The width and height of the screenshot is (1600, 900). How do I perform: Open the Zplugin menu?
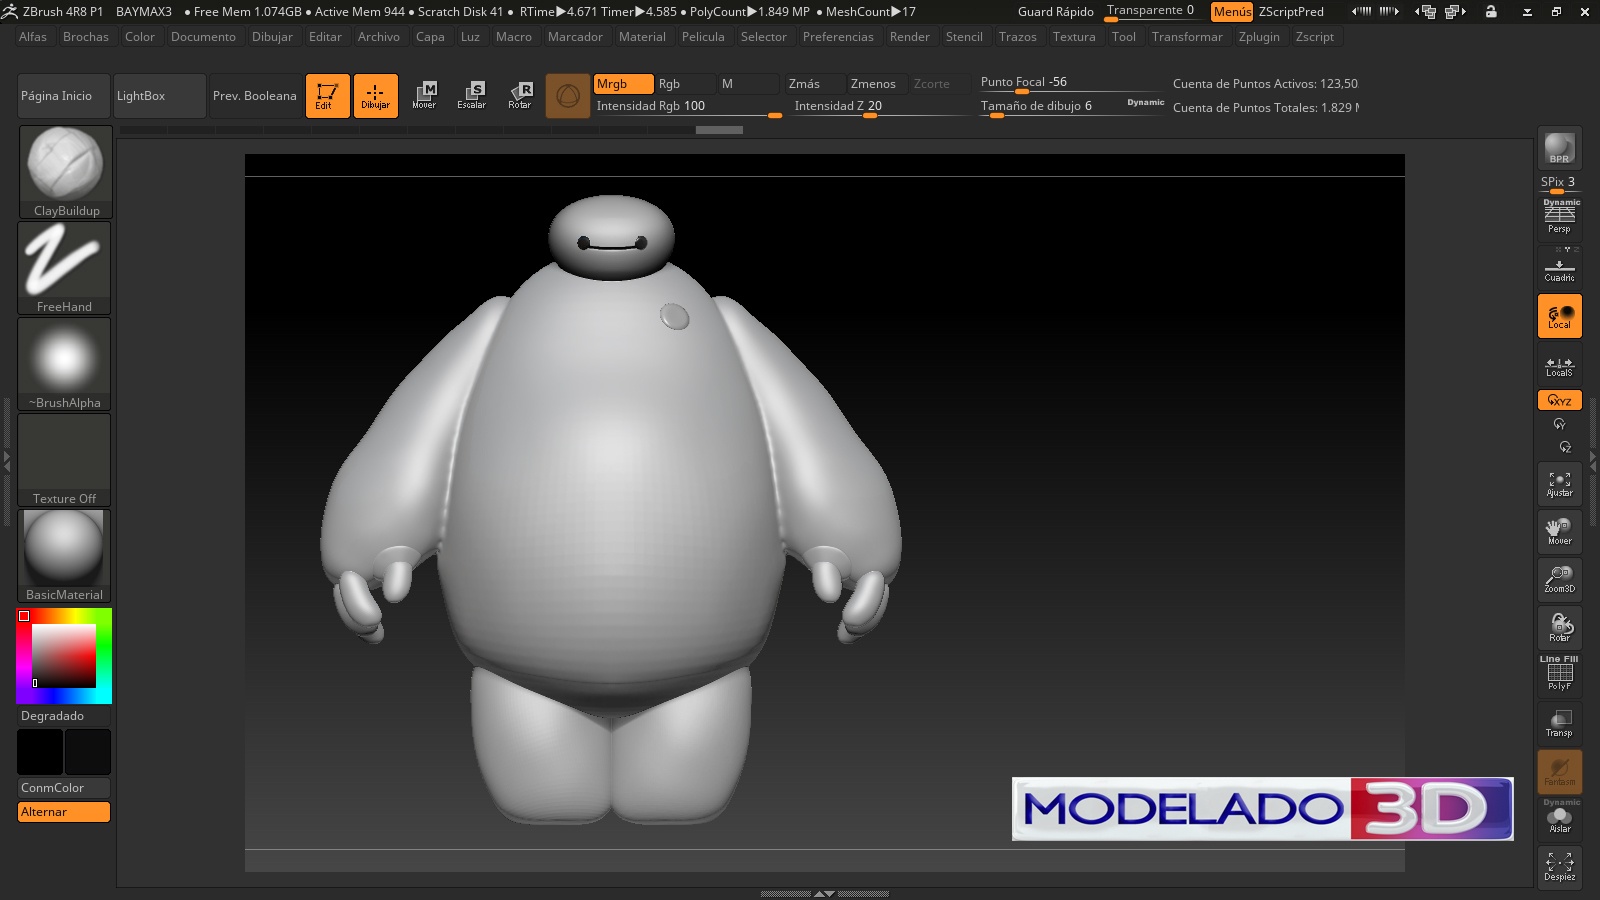click(x=1259, y=37)
